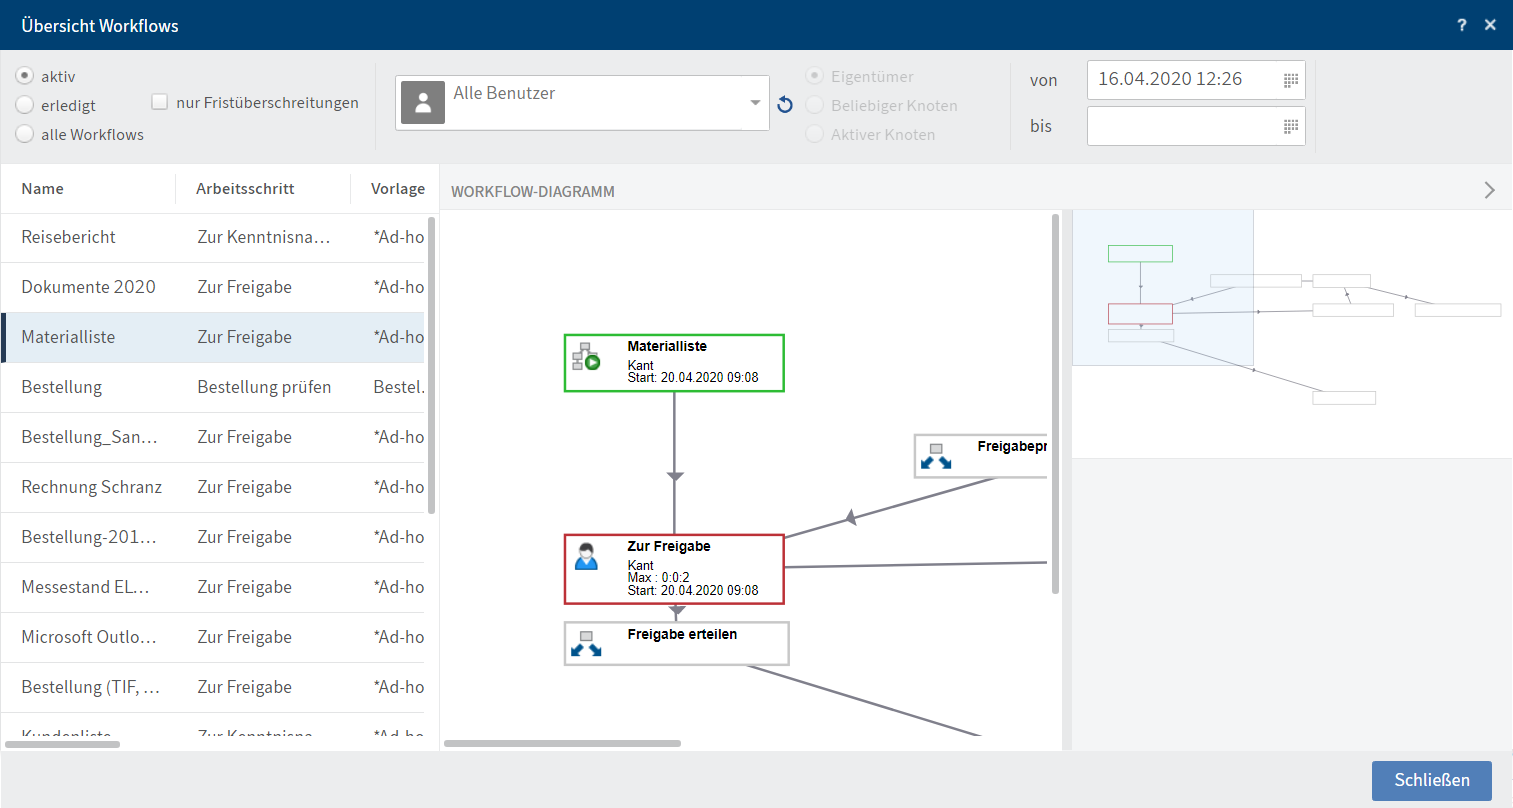Viewport: 1513px width, 808px height.
Task: Click the diagram vertical scrollbar
Action: tap(1055, 404)
